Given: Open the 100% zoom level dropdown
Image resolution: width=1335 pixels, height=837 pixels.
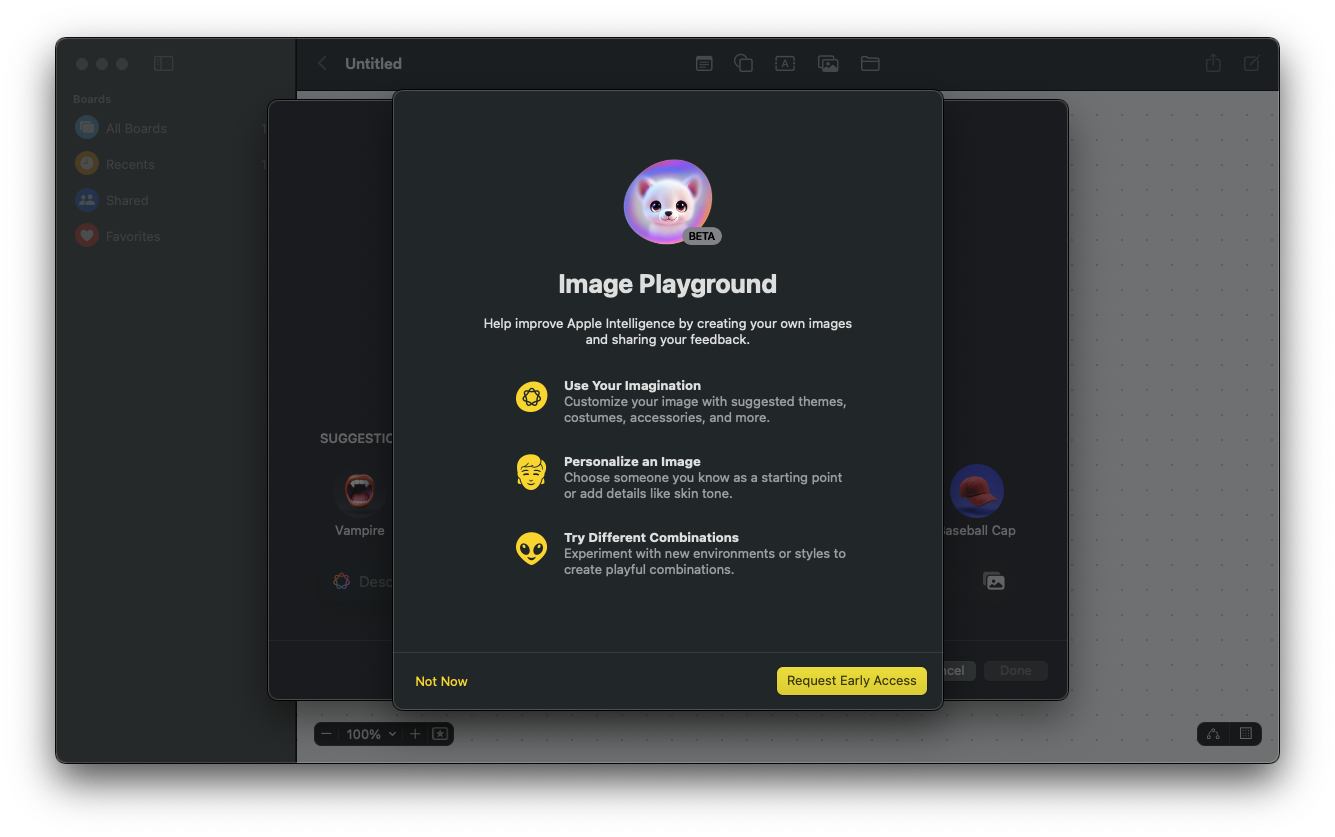Looking at the screenshot, I should pos(371,734).
